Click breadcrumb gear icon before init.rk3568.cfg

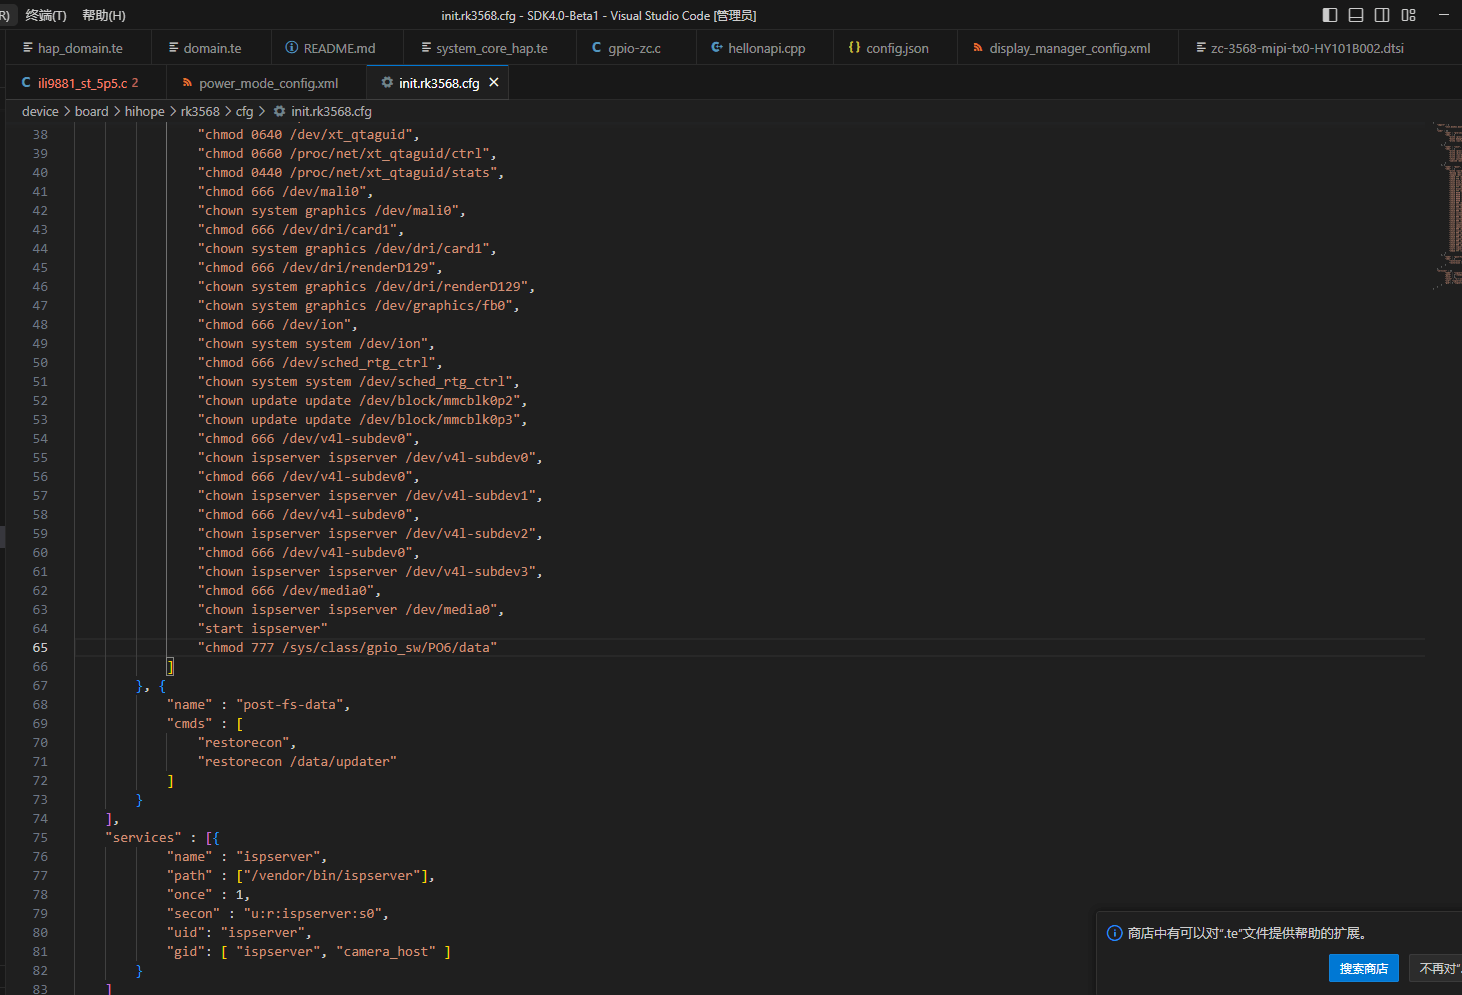tap(279, 111)
